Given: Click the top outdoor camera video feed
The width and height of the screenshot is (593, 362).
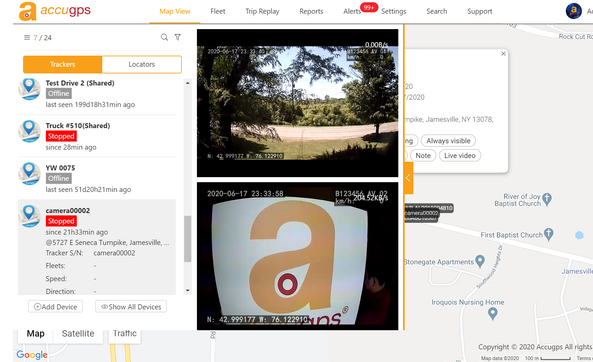Looking at the screenshot, I should click(x=297, y=103).
